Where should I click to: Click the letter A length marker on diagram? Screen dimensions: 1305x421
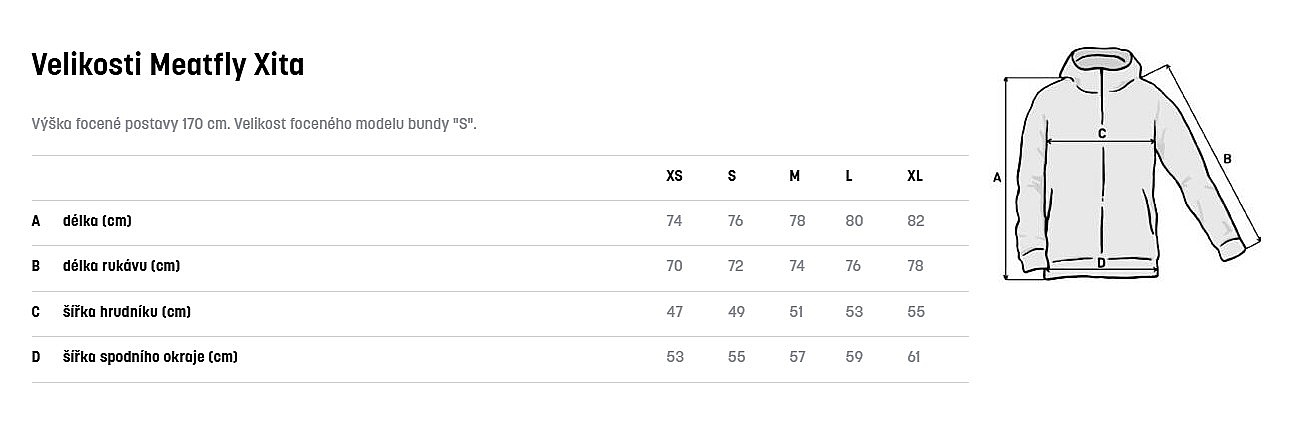pos(996,178)
